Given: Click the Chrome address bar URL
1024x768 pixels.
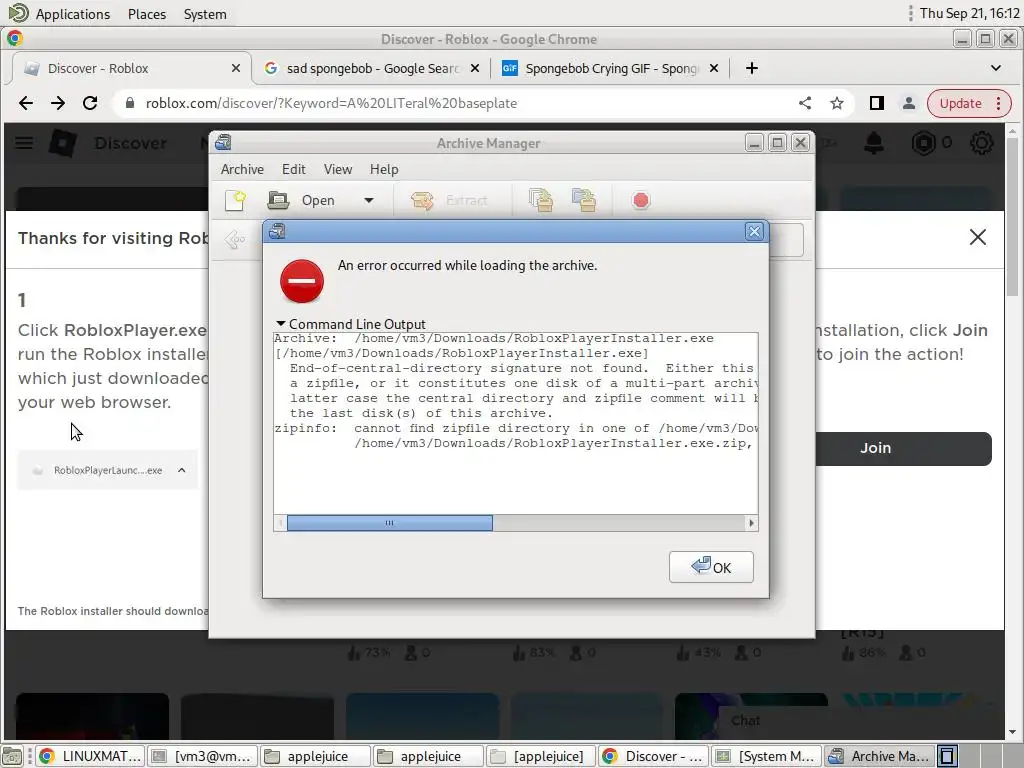Looking at the screenshot, I should [331, 103].
